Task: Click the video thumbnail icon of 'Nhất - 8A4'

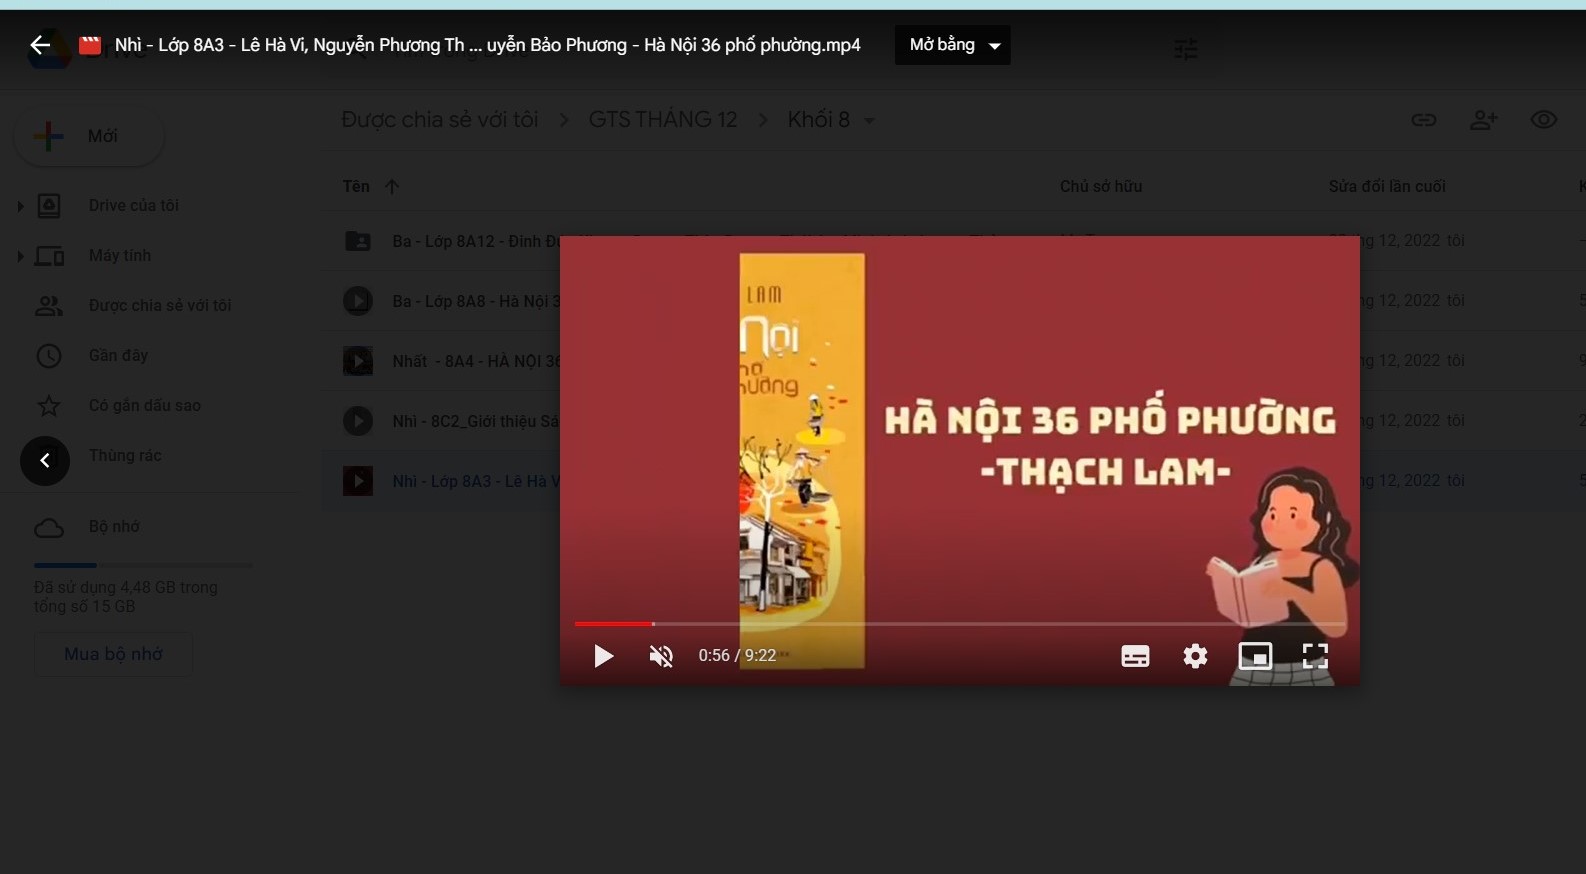Action: click(358, 361)
